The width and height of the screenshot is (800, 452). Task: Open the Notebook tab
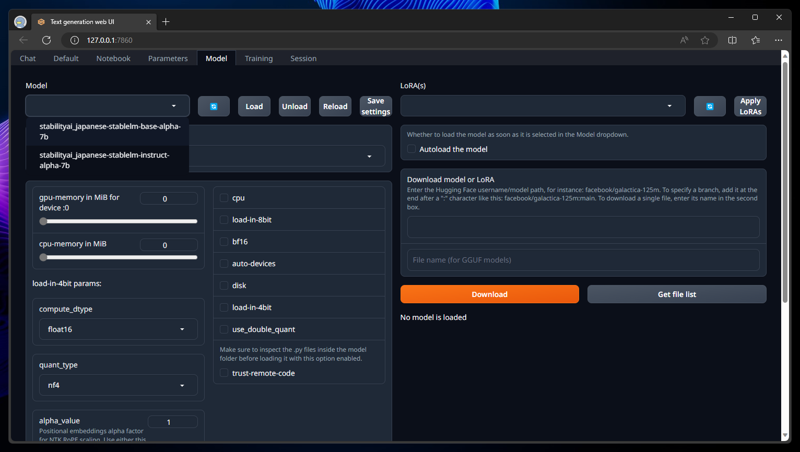(113, 58)
